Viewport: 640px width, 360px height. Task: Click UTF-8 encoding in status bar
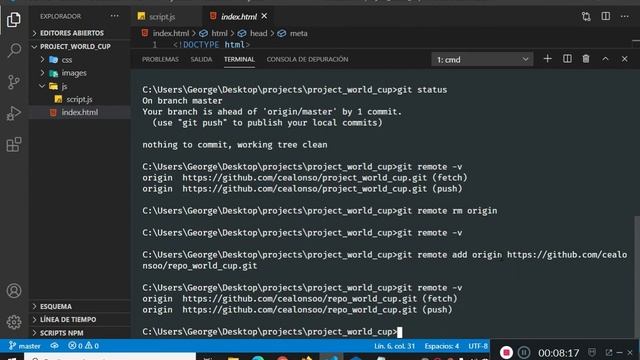pyautogui.click(x=478, y=346)
